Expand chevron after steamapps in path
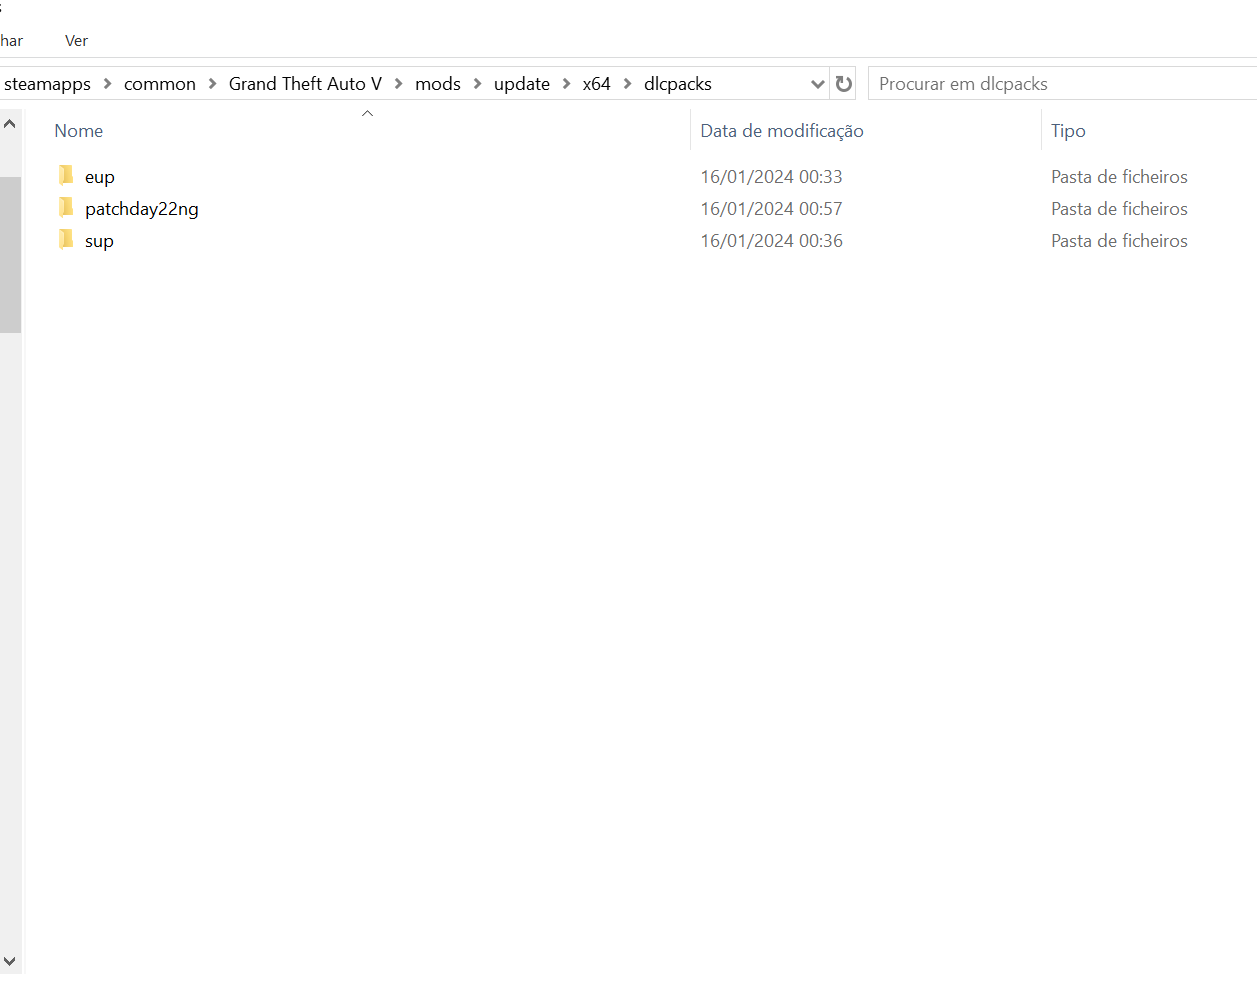The height and width of the screenshot is (1006, 1257). click(107, 84)
